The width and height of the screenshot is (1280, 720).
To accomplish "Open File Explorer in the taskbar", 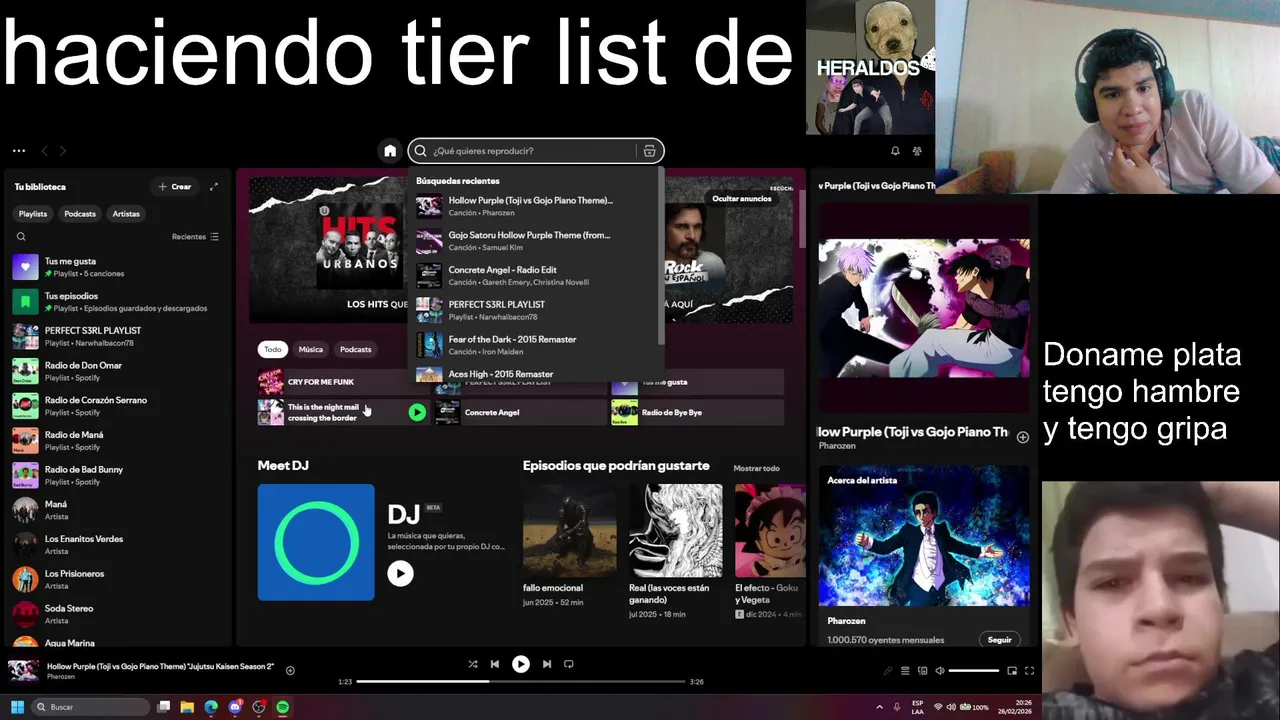I will click(187, 707).
